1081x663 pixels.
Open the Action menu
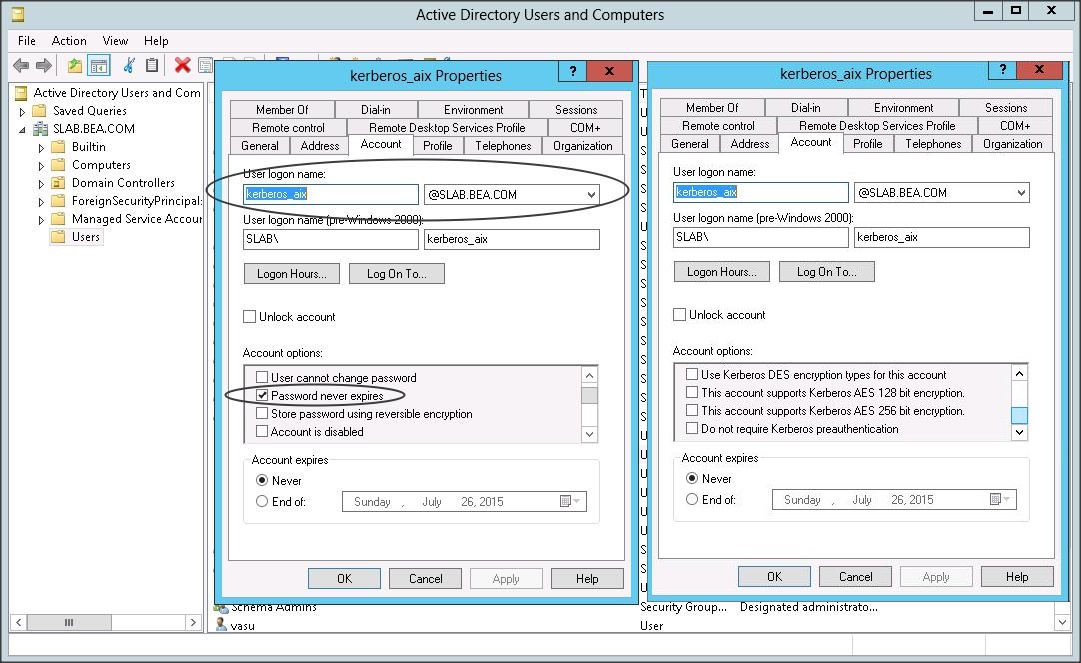click(69, 41)
